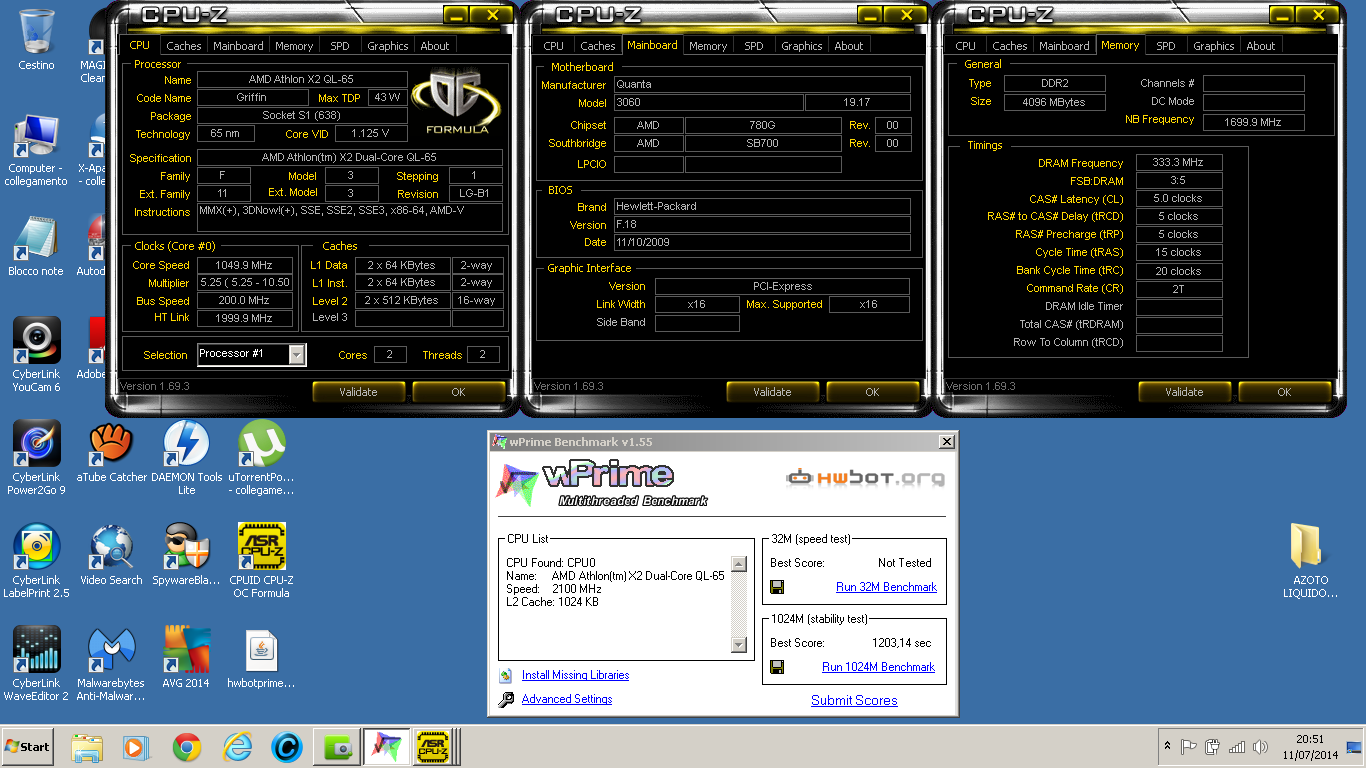Click the volume icon in system tray

tap(1261, 746)
